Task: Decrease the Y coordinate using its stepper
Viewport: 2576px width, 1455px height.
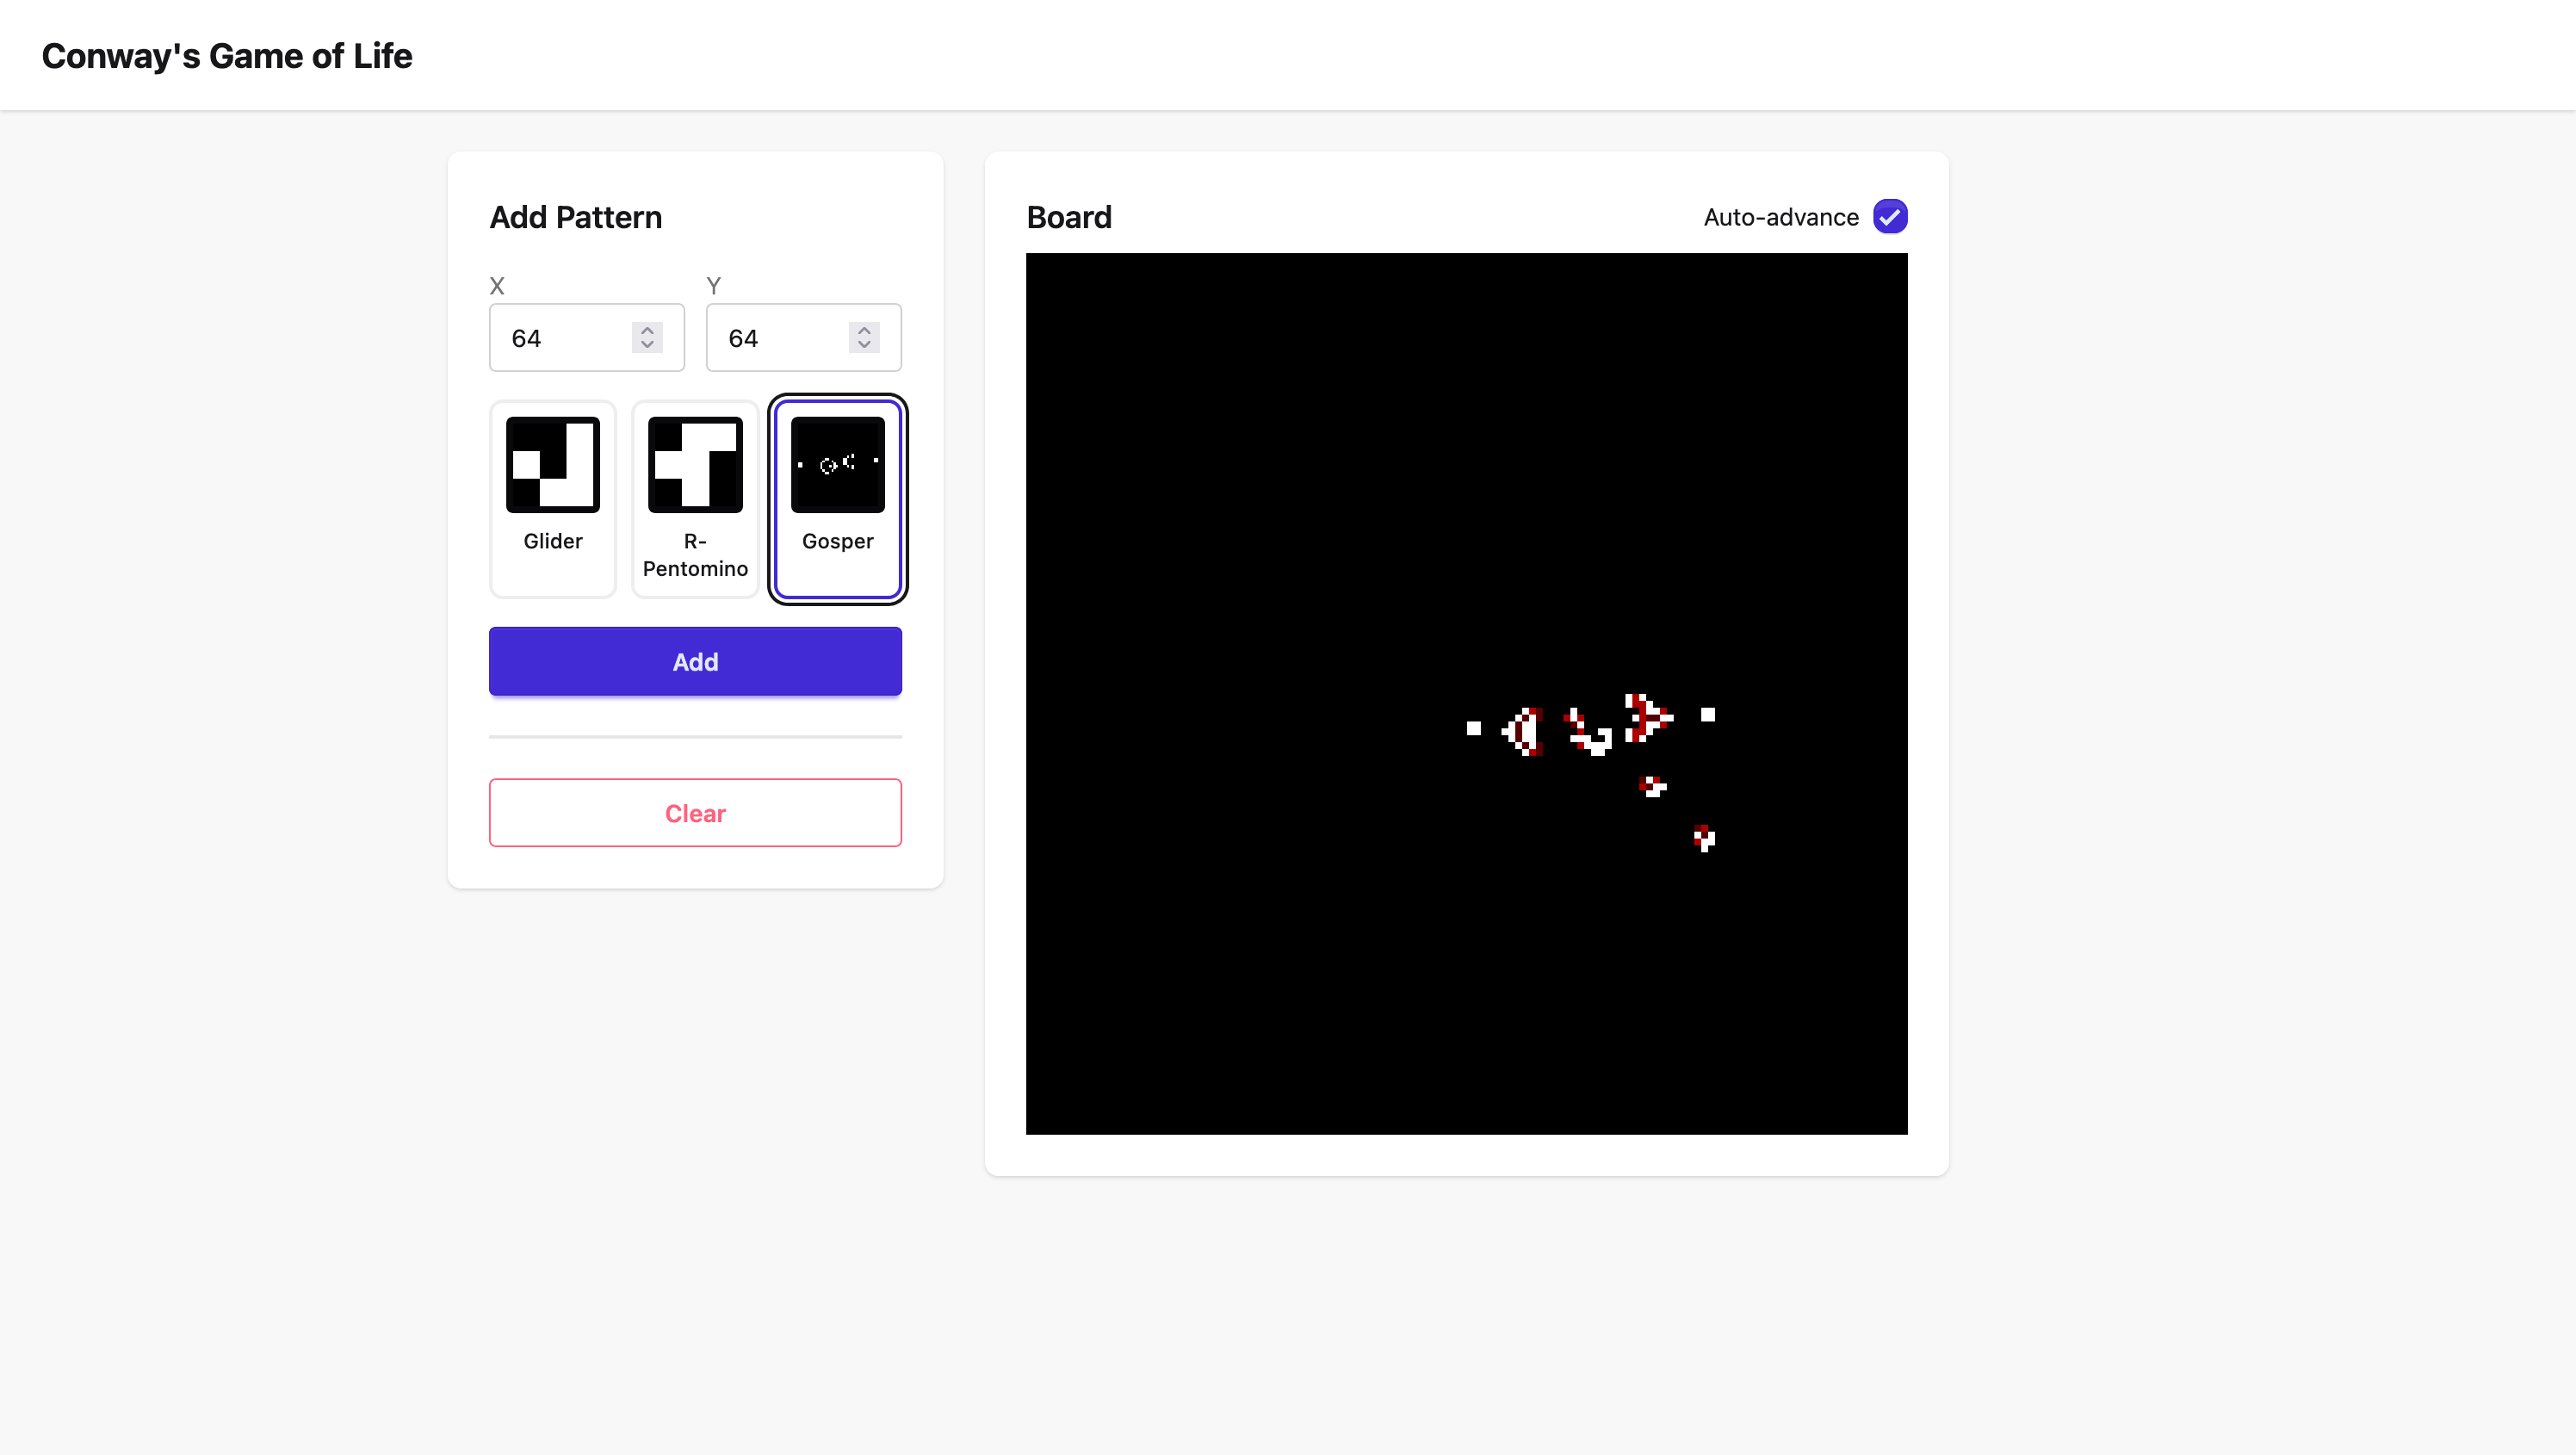Action: [863, 346]
